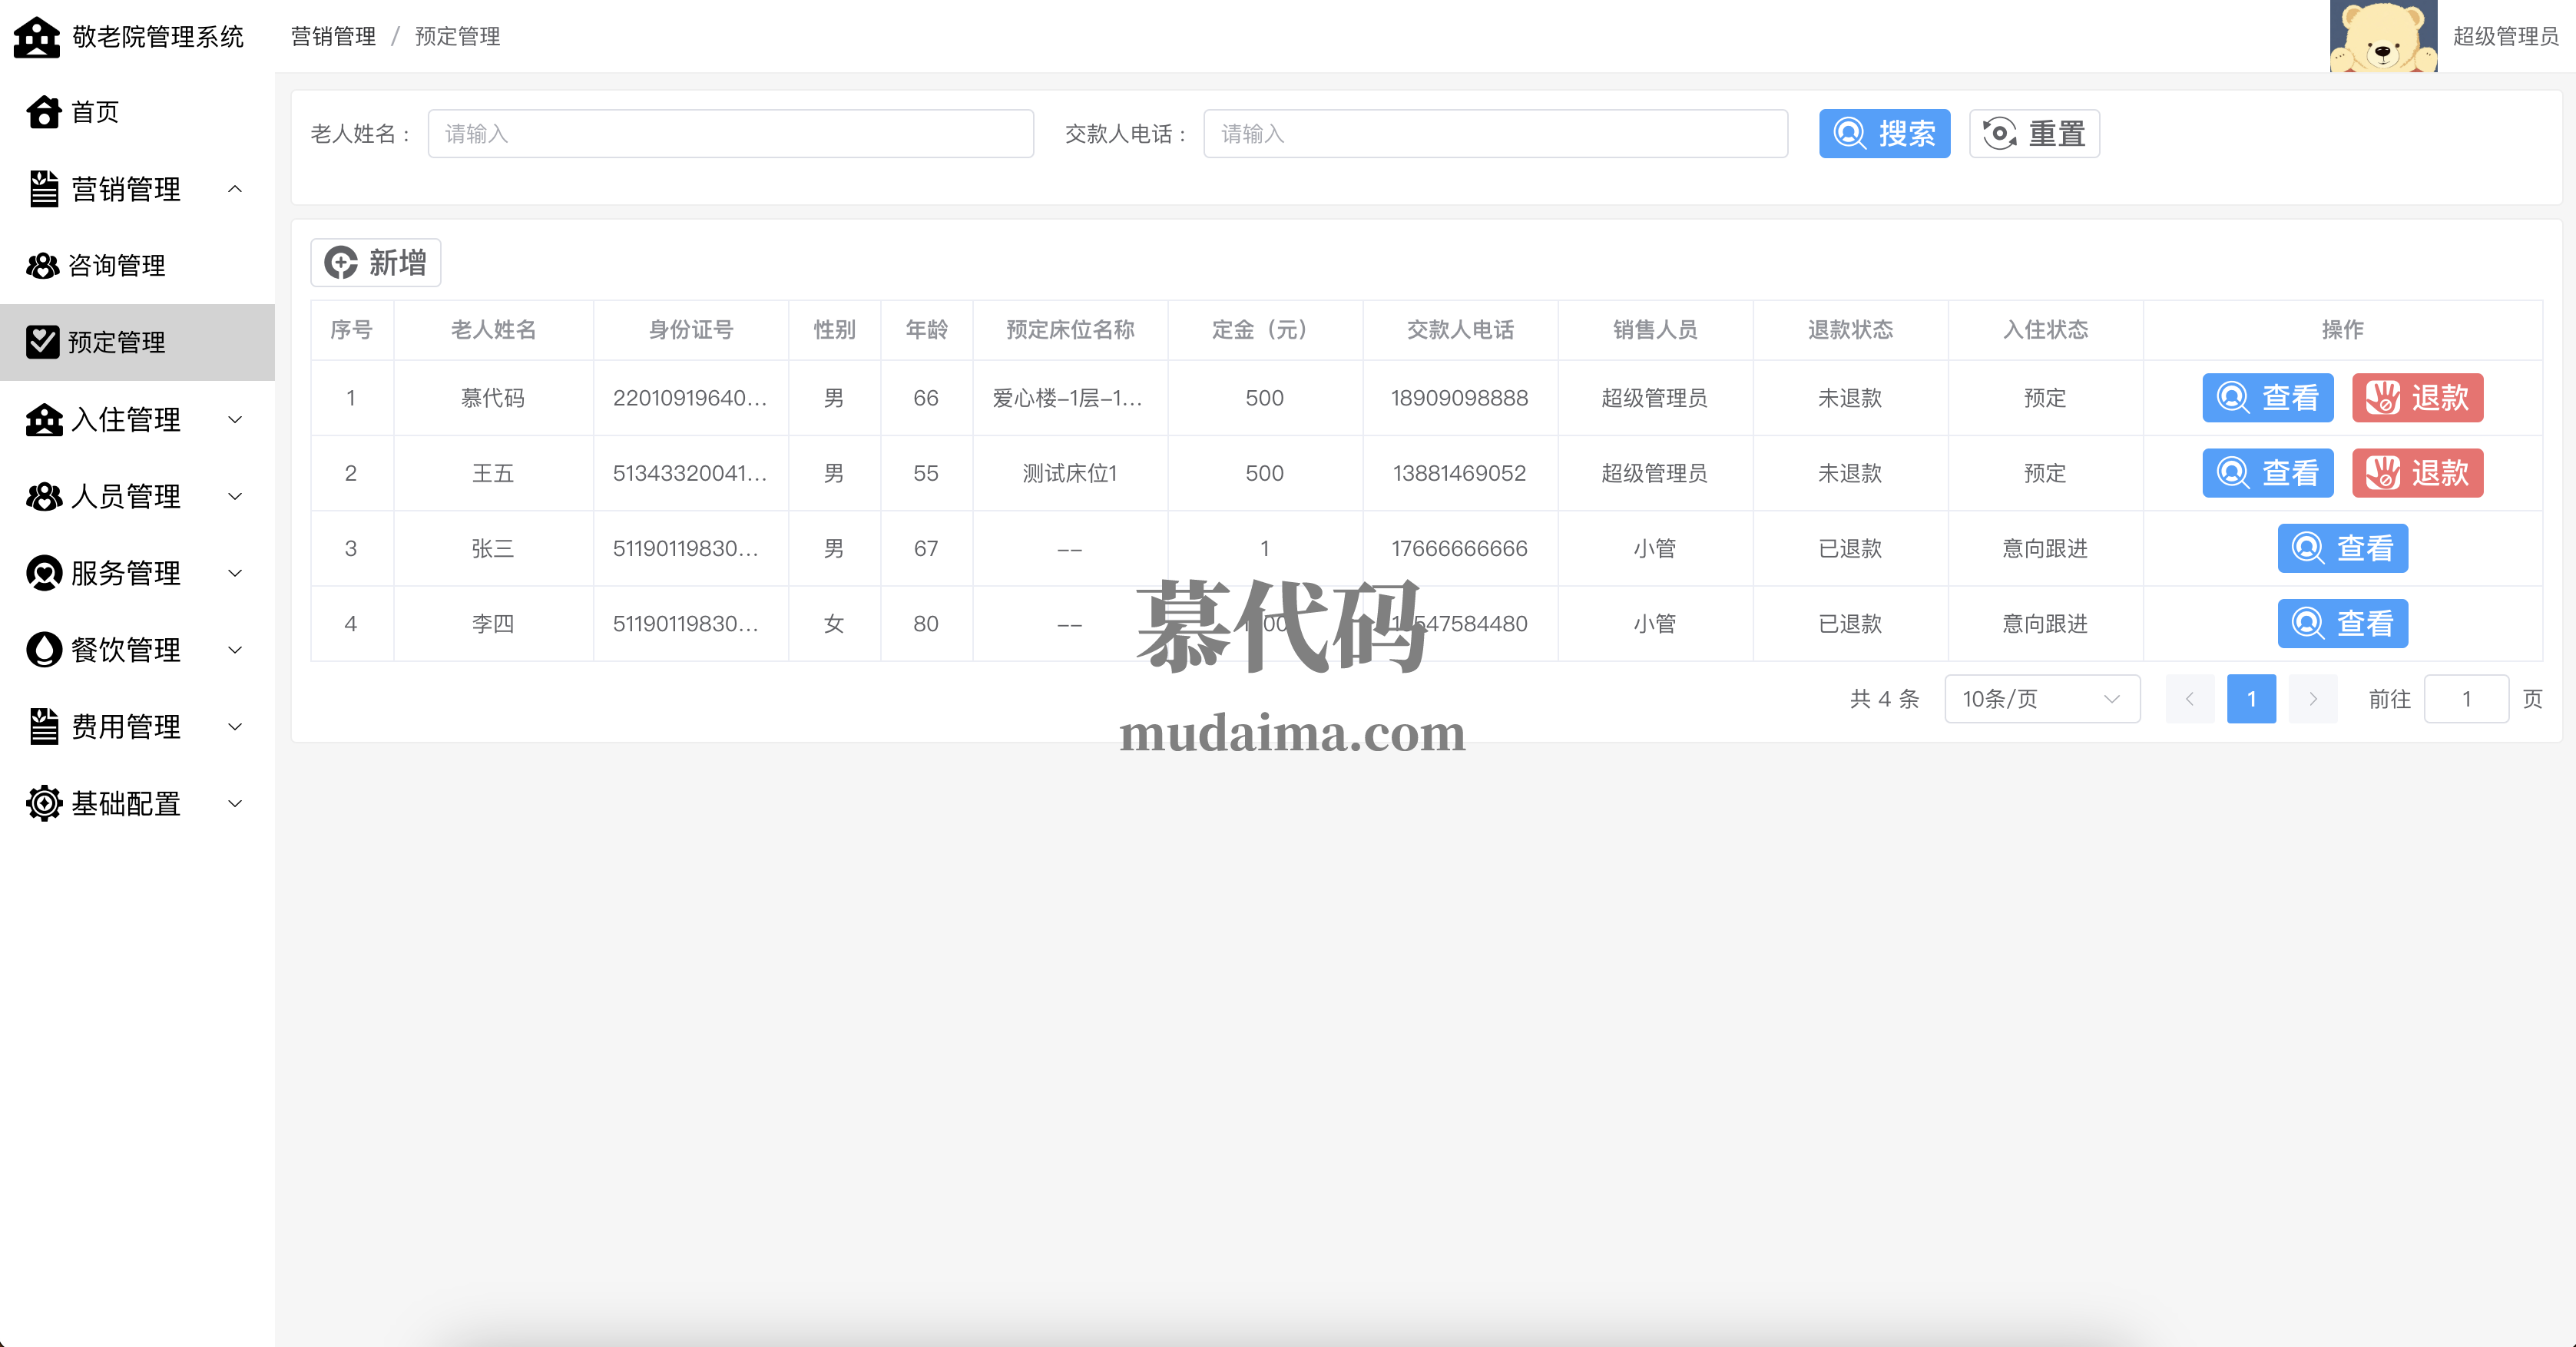
Task: Collapse the 营销管理 menu section
Action: coord(235,189)
